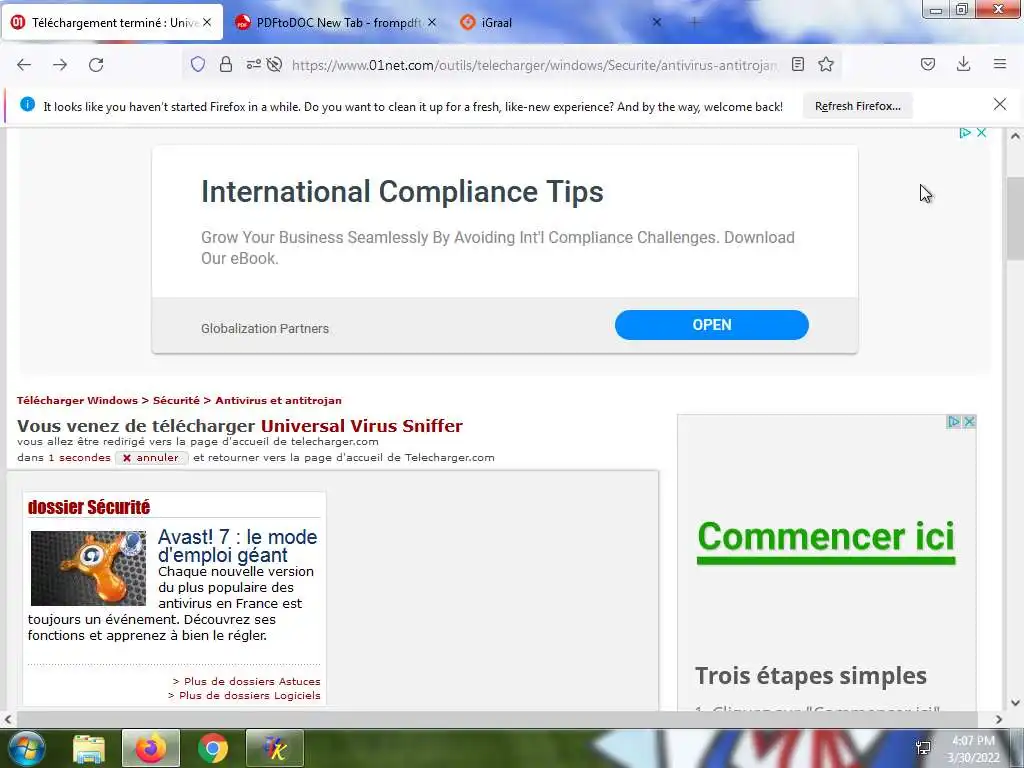Open the Windows Start menu
Image resolution: width=1024 pixels, height=768 pixels.
coord(26,748)
